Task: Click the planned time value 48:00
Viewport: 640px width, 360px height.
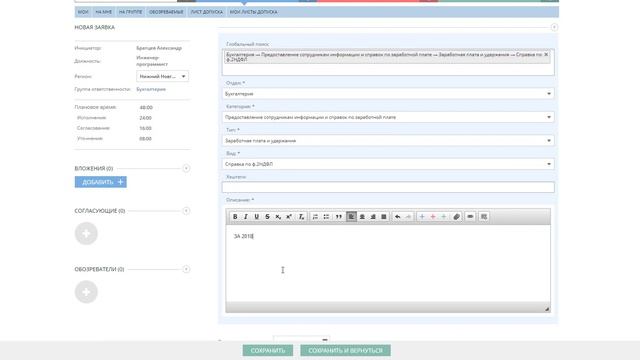Action: (146, 108)
